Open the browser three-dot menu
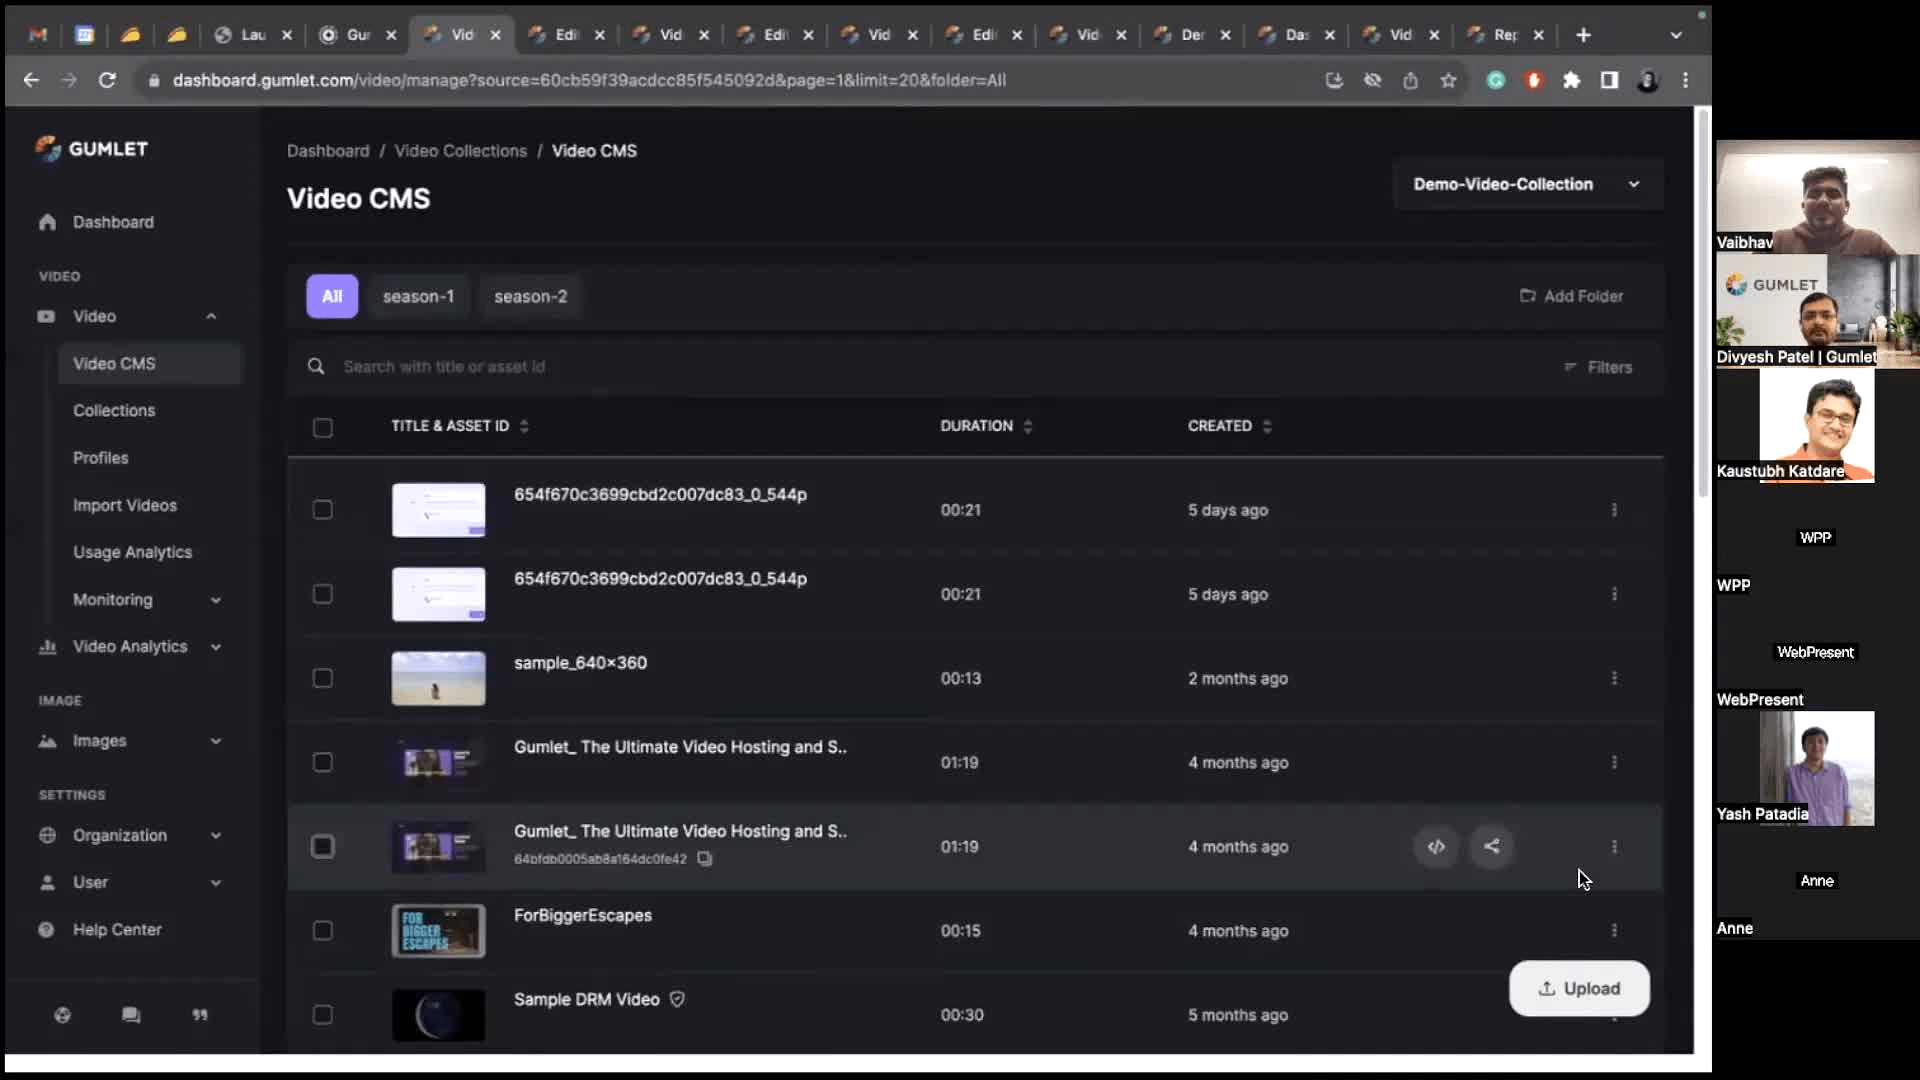1920x1080 pixels. point(1686,80)
